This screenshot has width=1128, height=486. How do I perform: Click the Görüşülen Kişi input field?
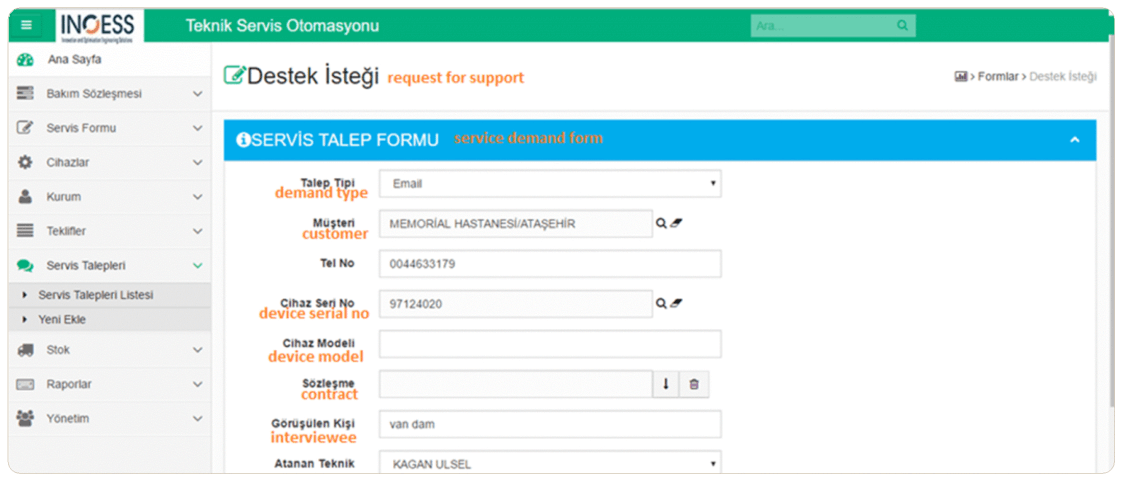pyautogui.click(x=550, y=424)
